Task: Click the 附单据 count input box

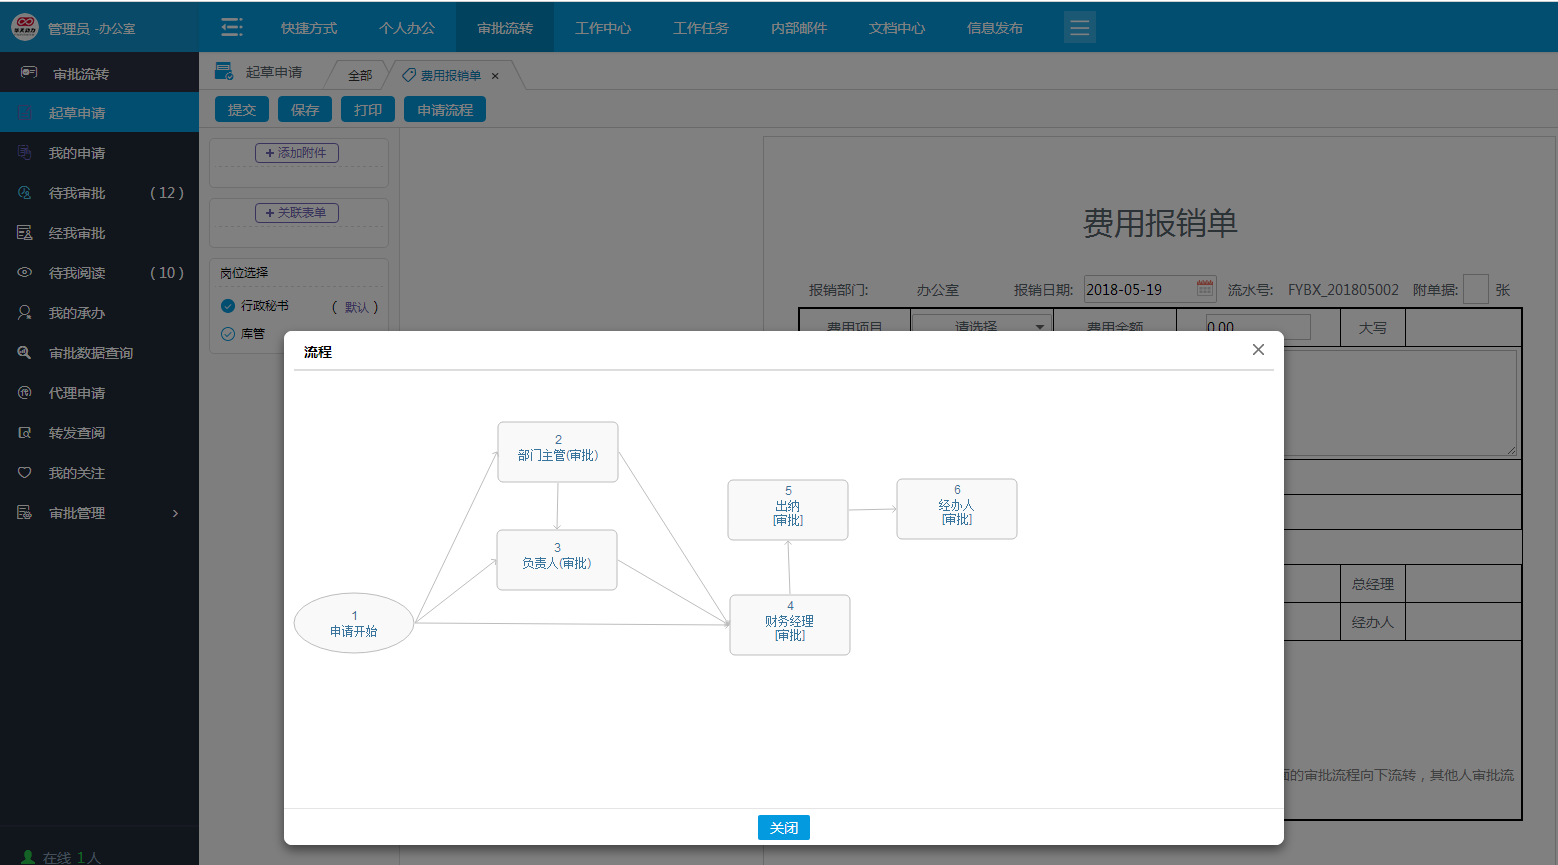Action: pyautogui.click(x=1476, y=289)
